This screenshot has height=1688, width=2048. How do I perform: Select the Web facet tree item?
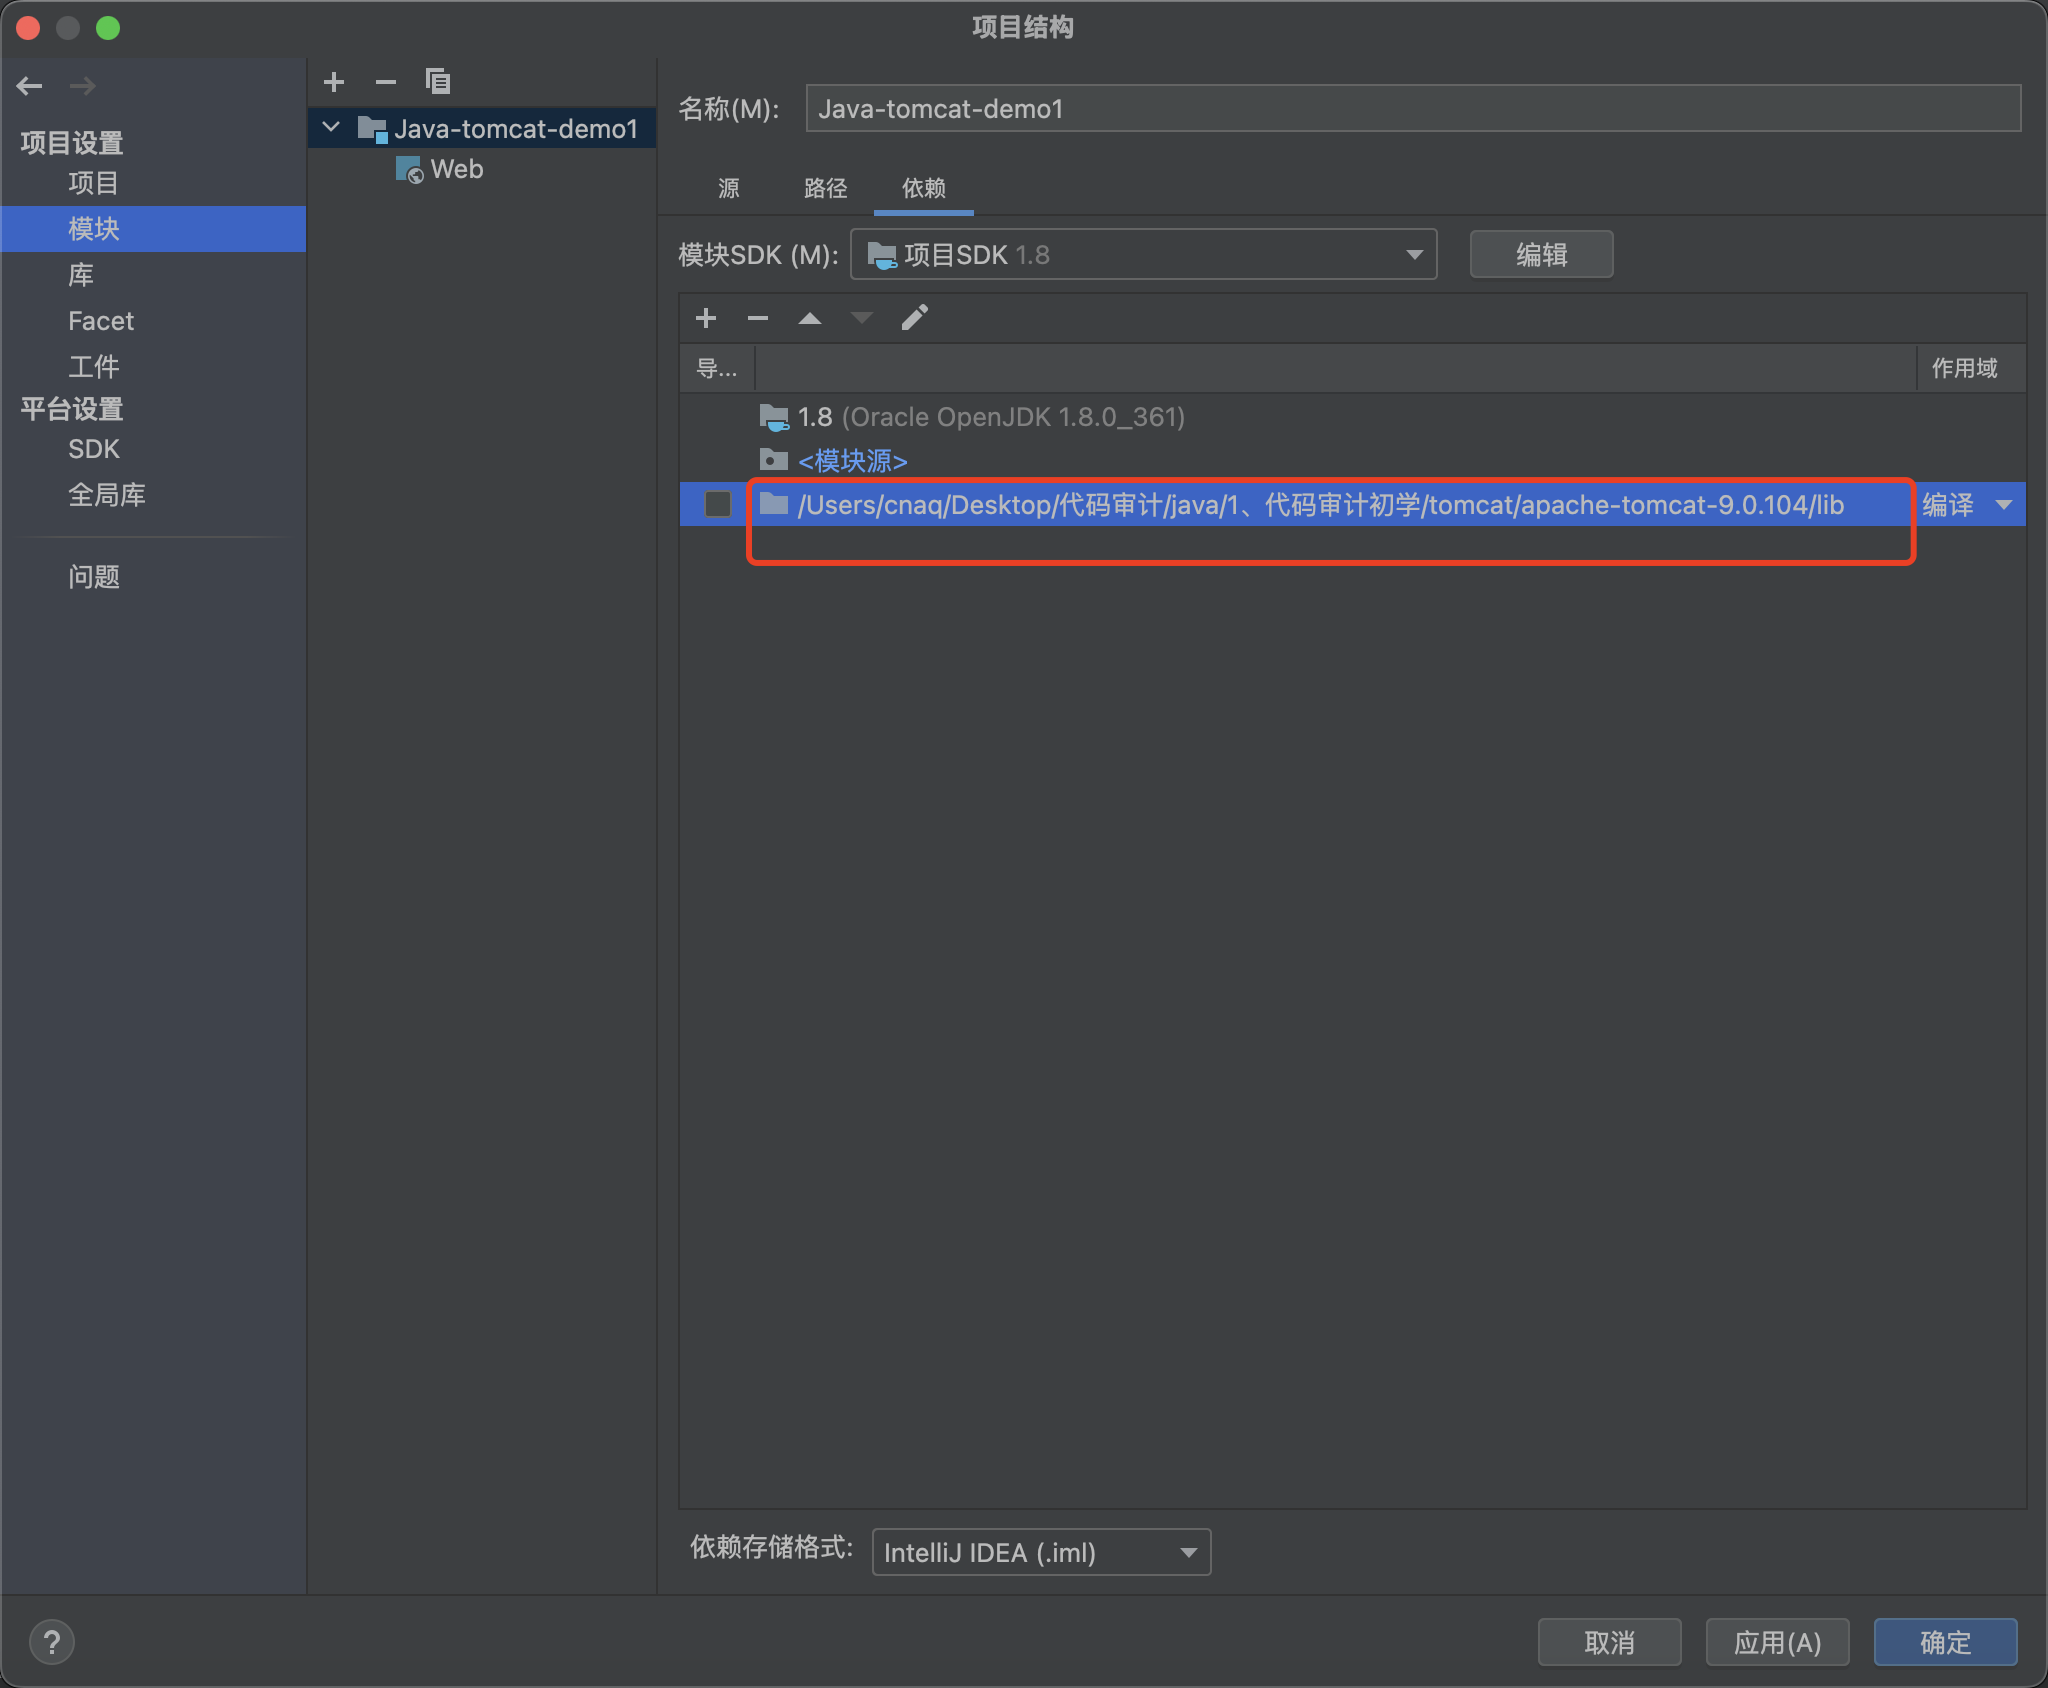point(456,170)
